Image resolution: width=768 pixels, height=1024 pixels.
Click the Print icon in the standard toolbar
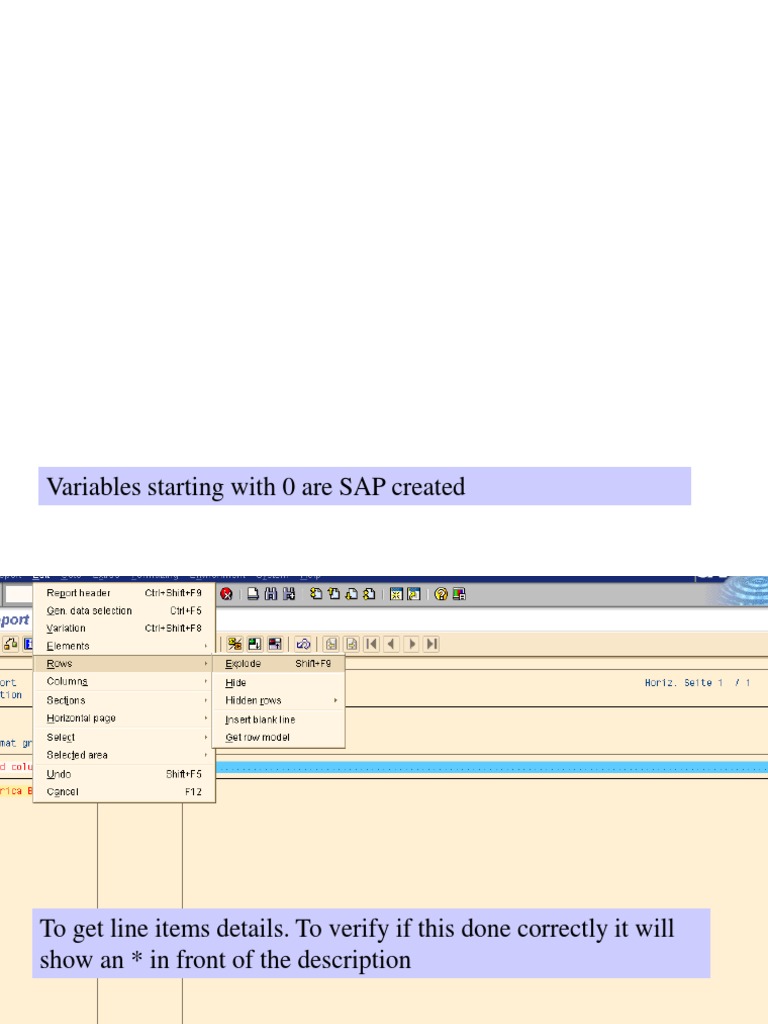pos(253,594)
